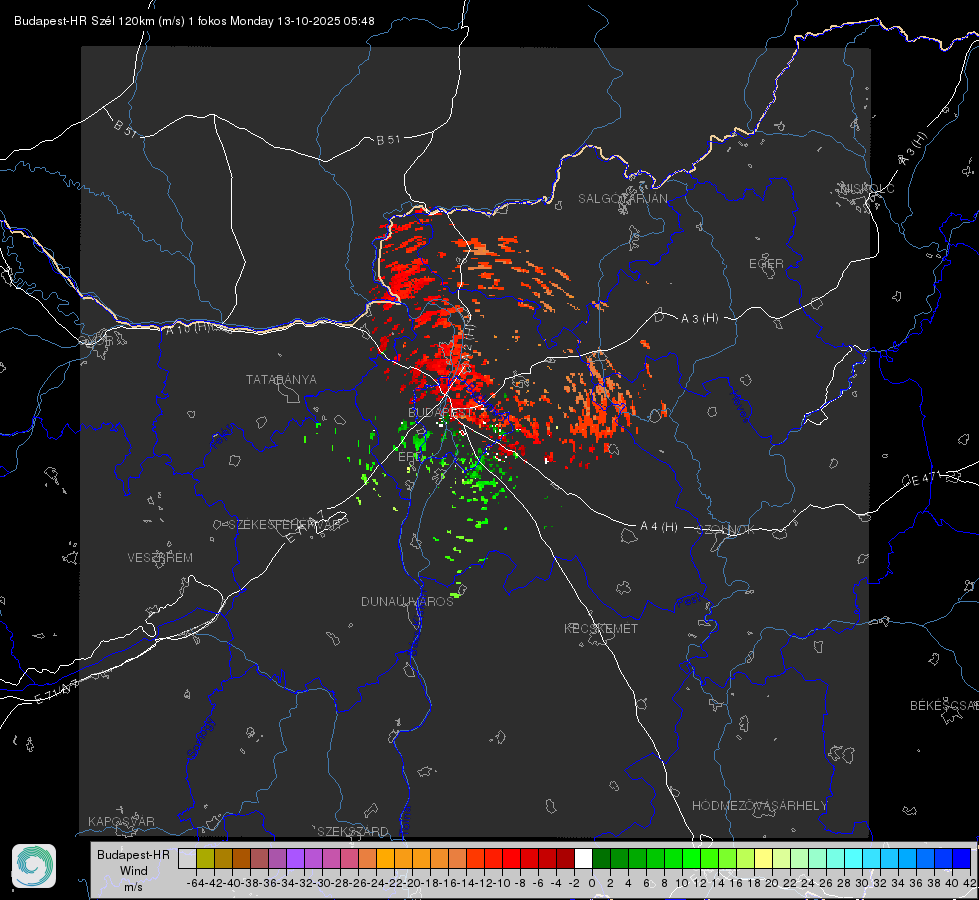This screenshot has width=979, height=900.
Task: Click the TATABÁNYA city label
Action: 281,379
